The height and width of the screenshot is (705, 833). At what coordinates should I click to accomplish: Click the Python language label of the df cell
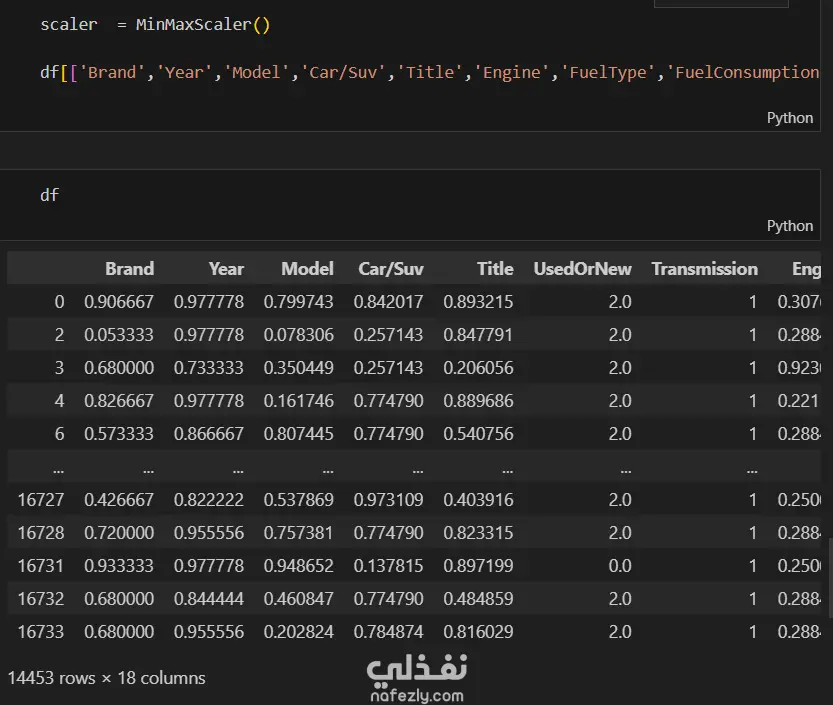pyautogui.click(x=790, y=226)
